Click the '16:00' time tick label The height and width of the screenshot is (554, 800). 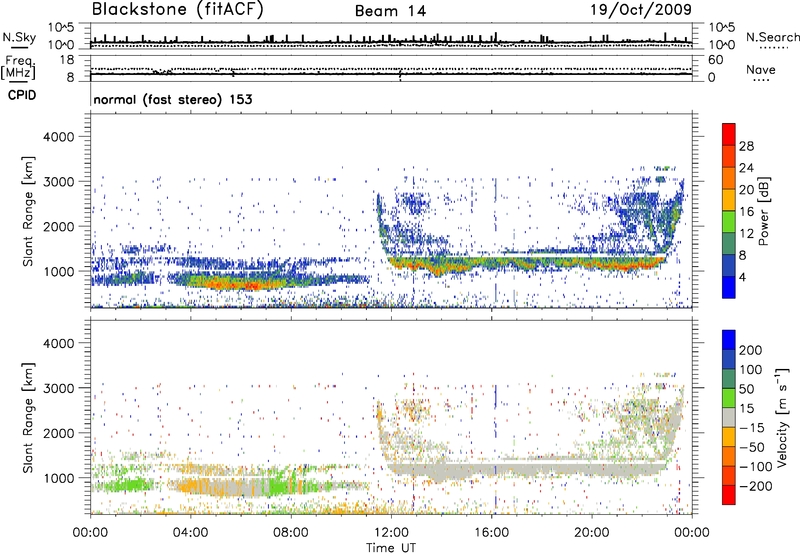491,533
